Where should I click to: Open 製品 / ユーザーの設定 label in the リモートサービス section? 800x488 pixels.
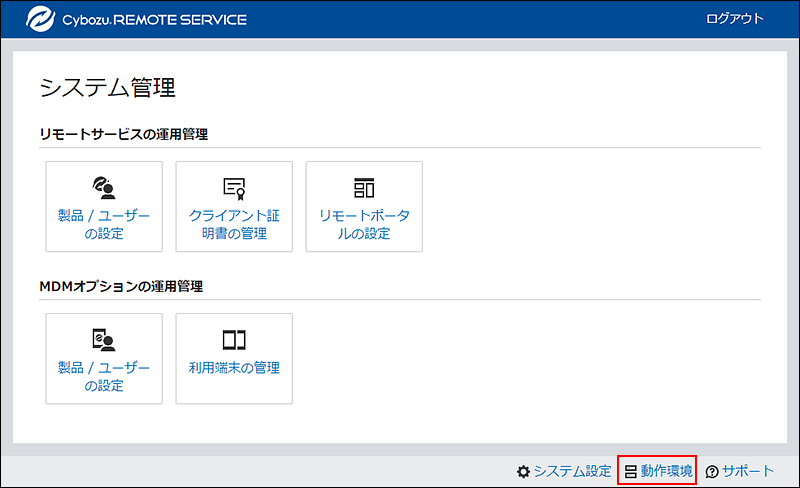pos(104,225)
